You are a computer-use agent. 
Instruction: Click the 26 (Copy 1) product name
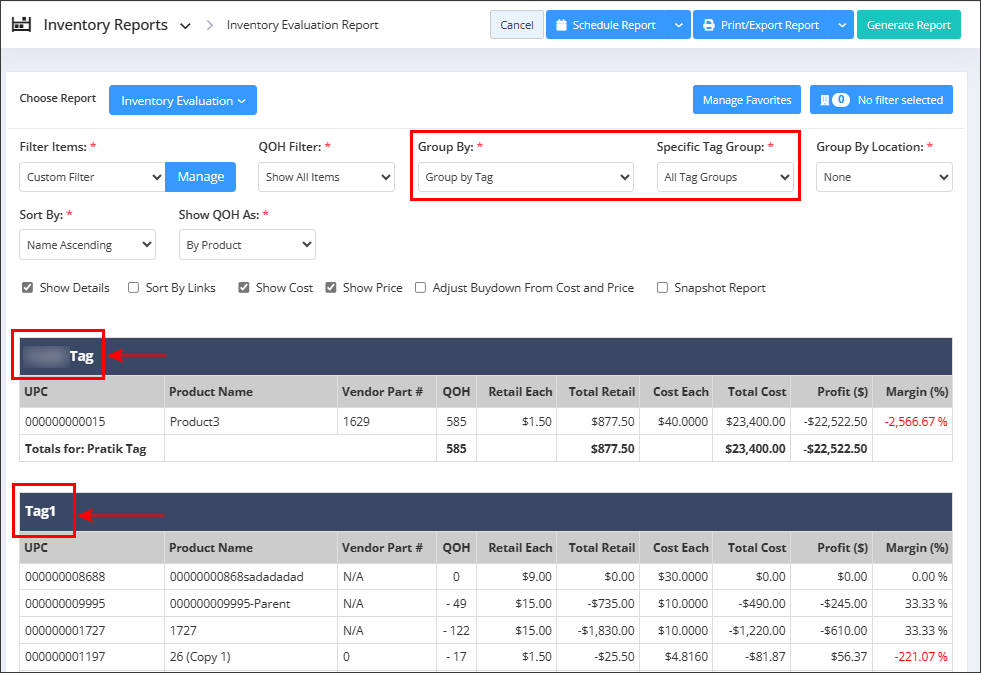(x=200, y=657)
